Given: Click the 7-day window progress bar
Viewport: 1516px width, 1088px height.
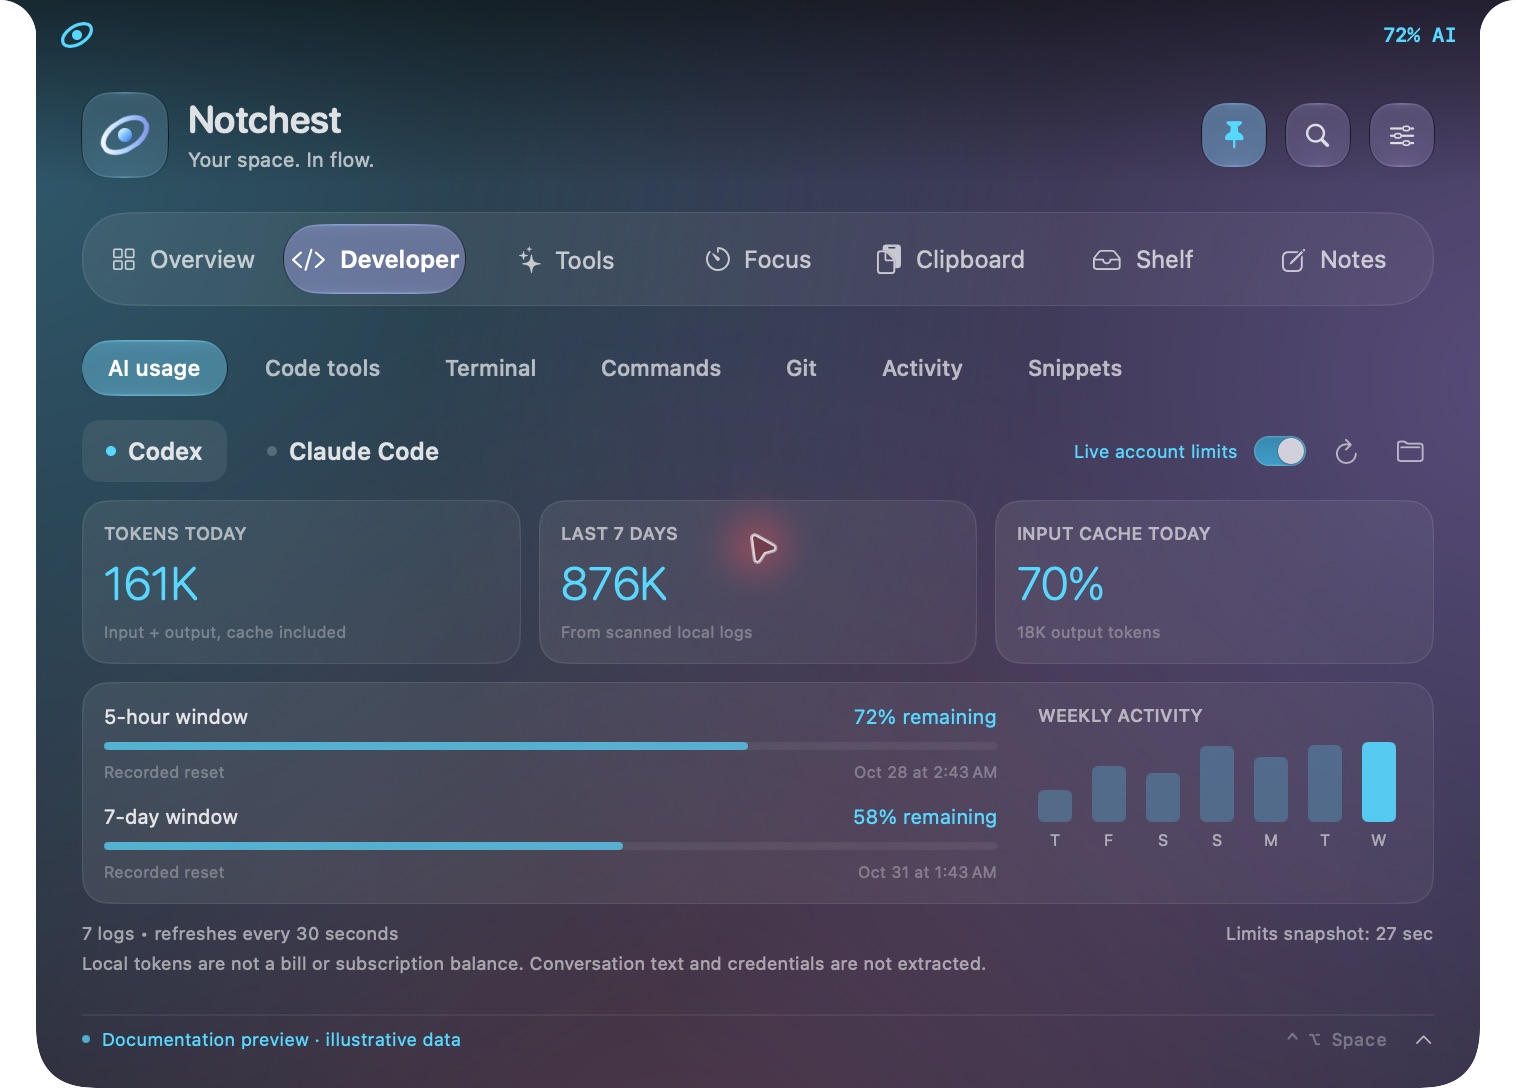Looking at the screenshot, I should pos(550,846).
